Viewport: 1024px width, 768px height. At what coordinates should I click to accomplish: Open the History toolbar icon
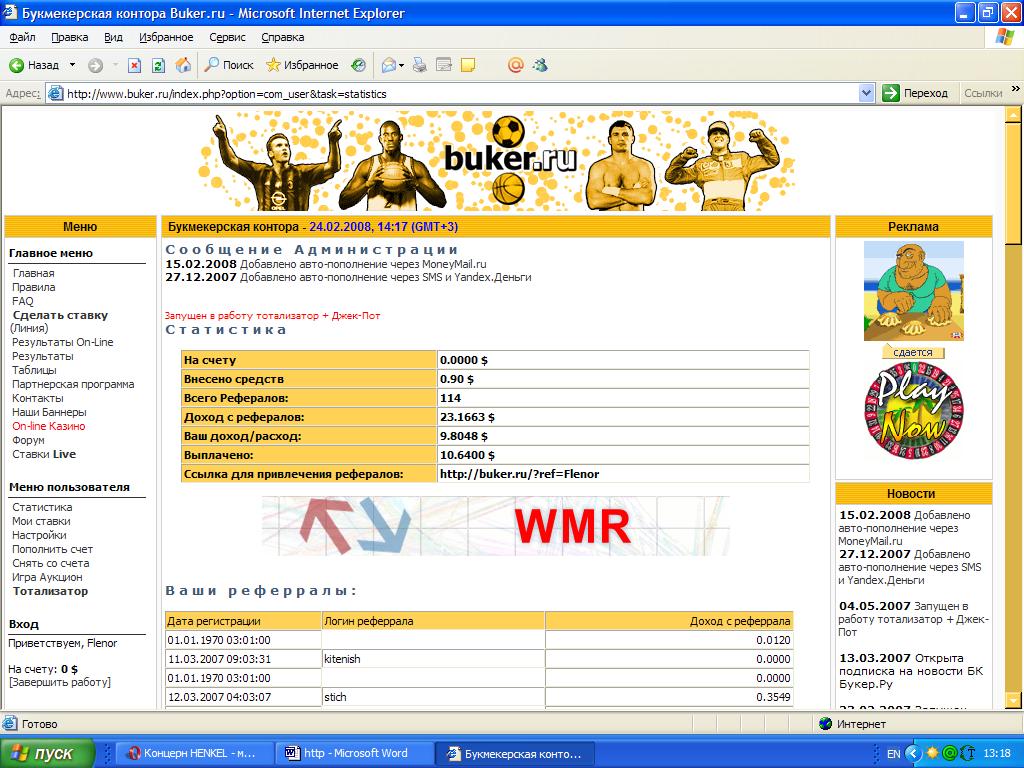coord(358,65)
